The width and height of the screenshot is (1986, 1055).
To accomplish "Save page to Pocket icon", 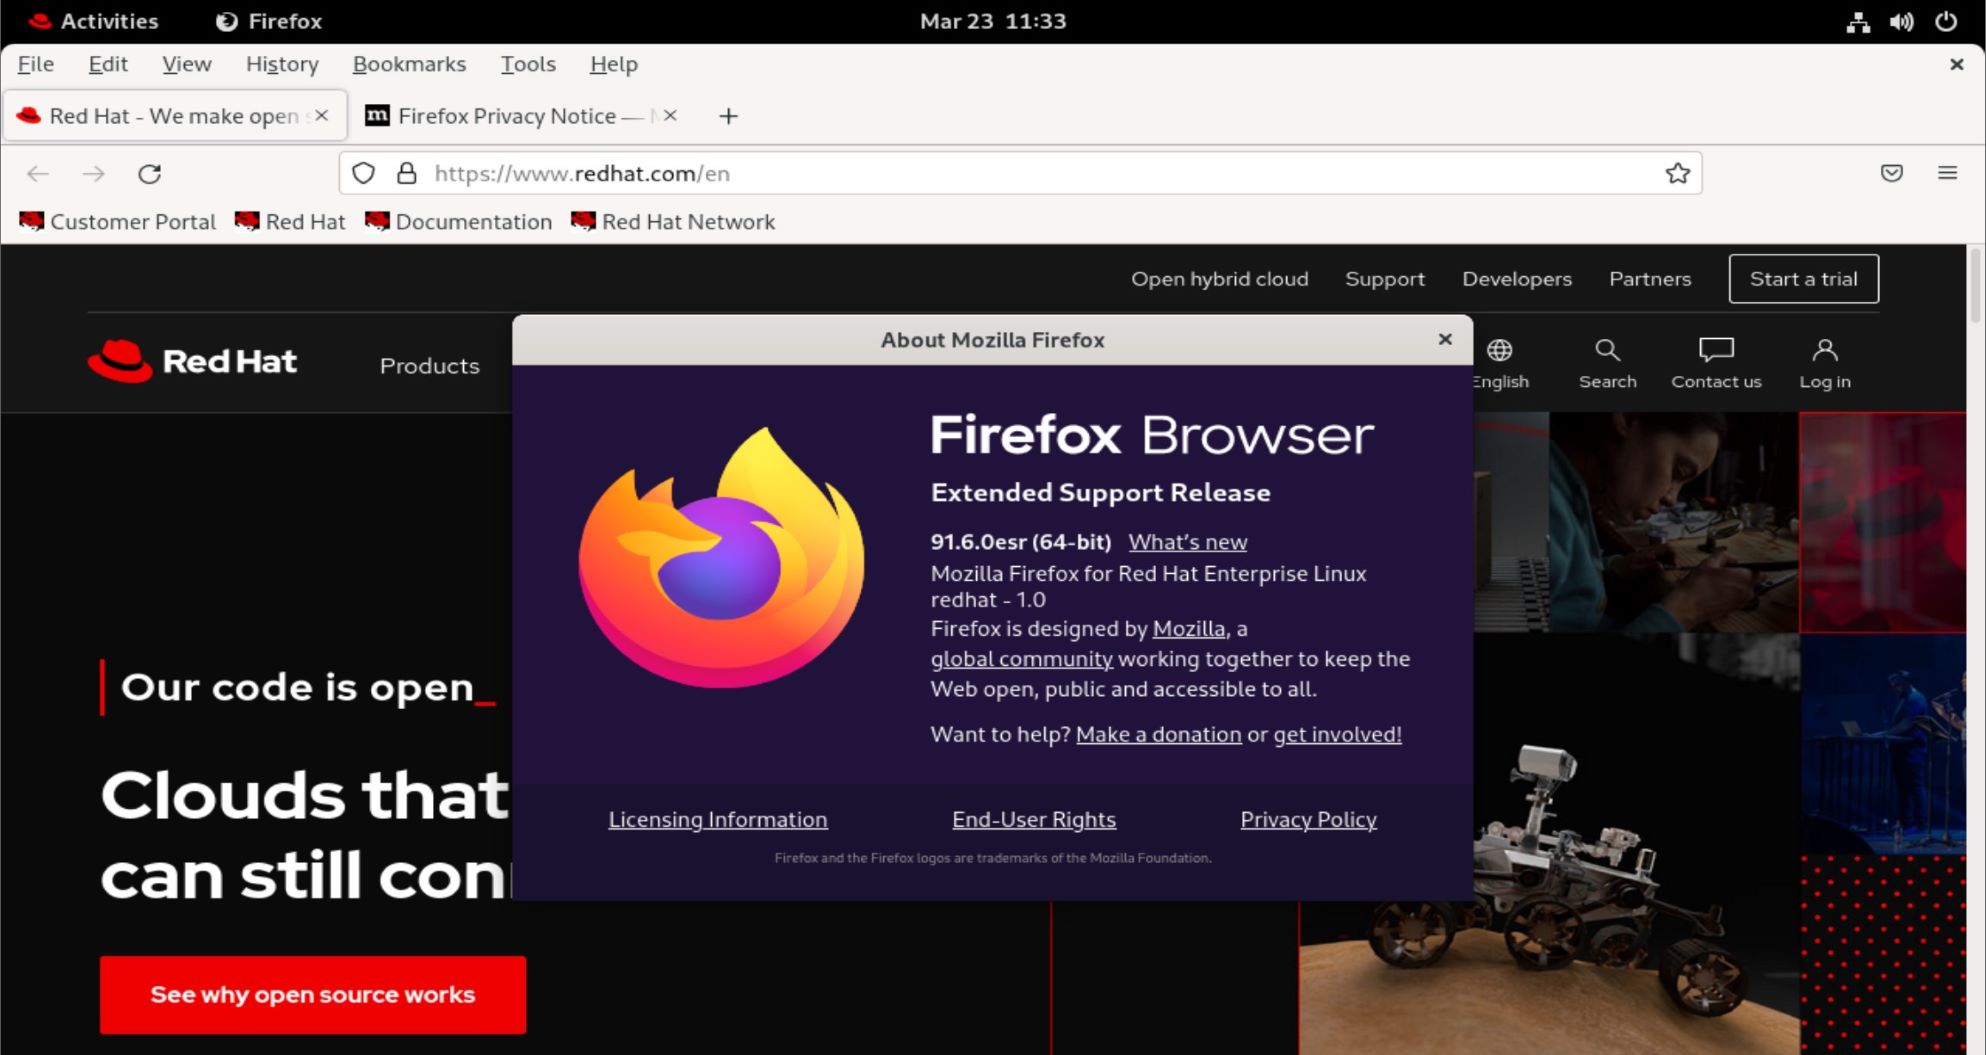I will (1891, 173).
